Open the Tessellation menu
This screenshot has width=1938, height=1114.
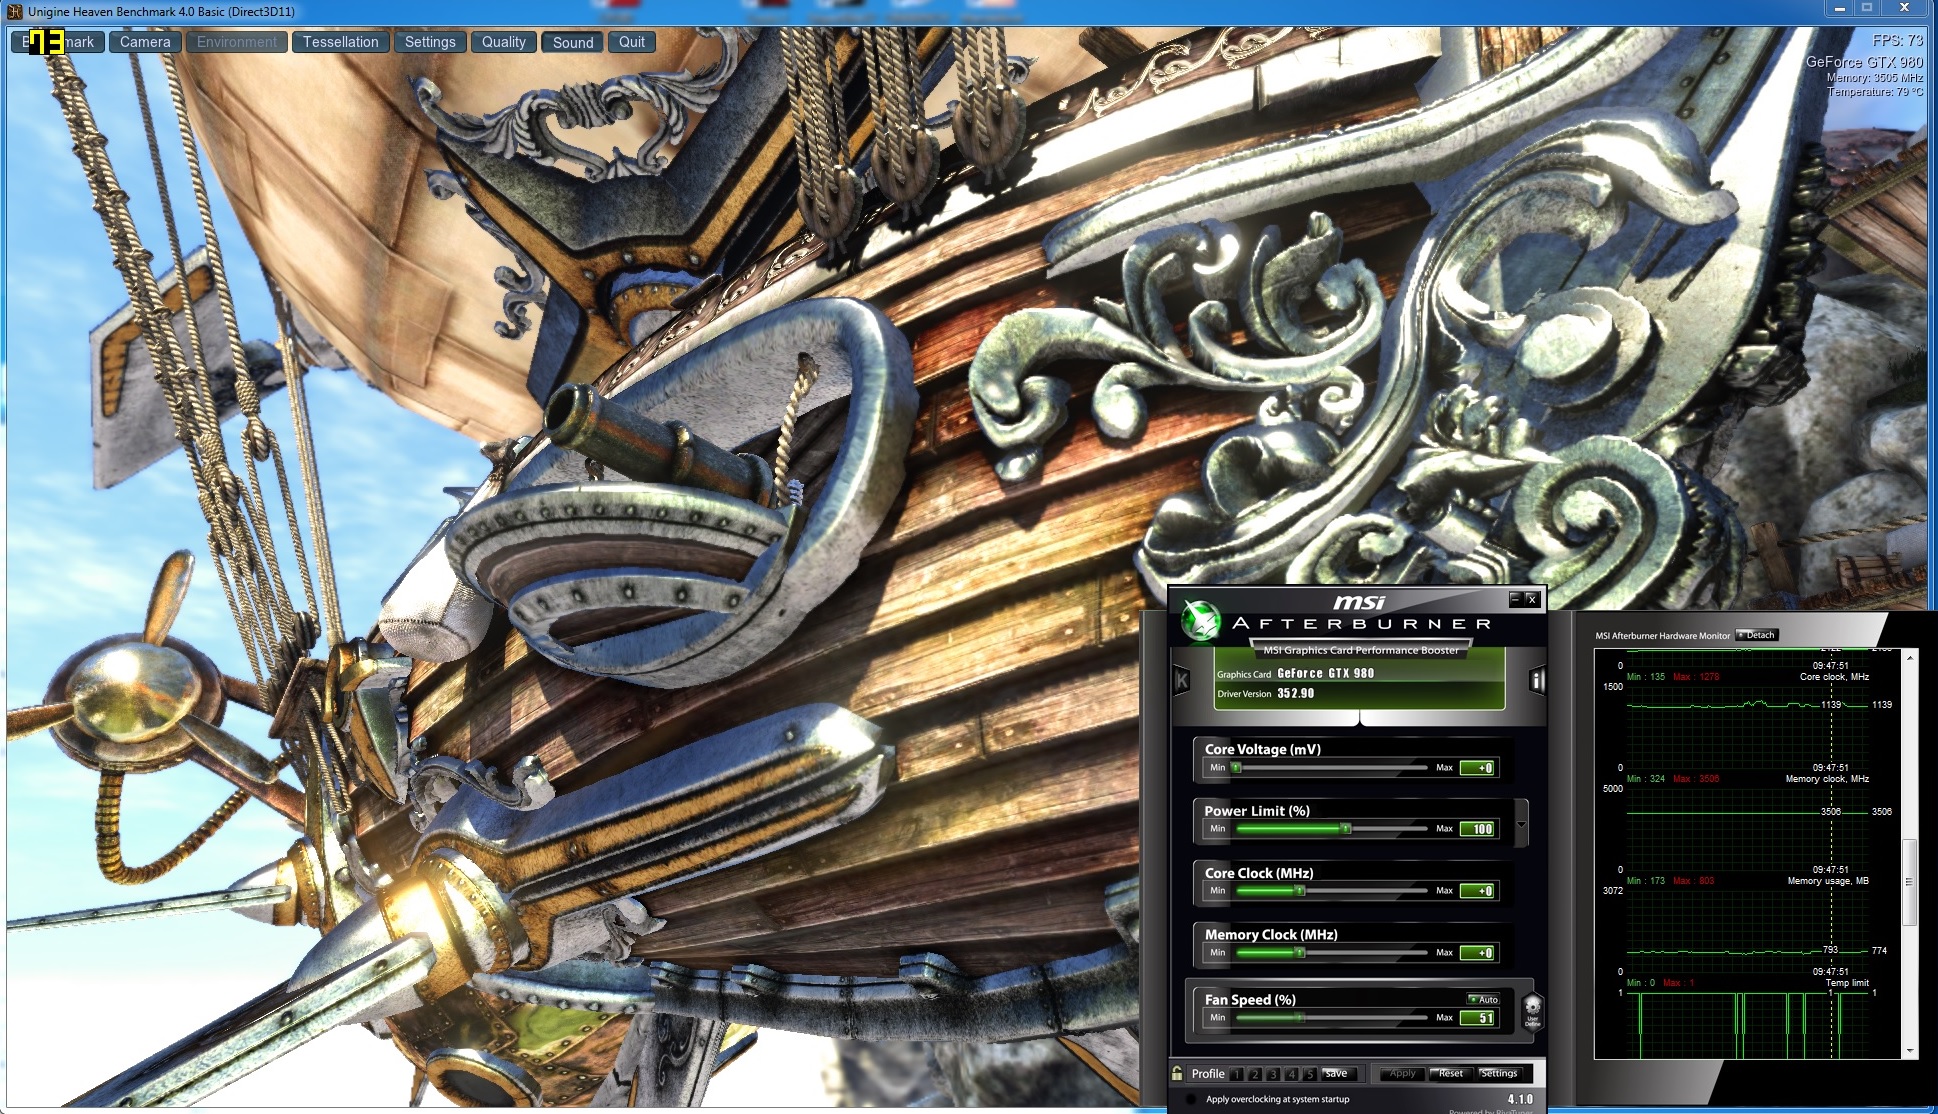coord(341,42)
